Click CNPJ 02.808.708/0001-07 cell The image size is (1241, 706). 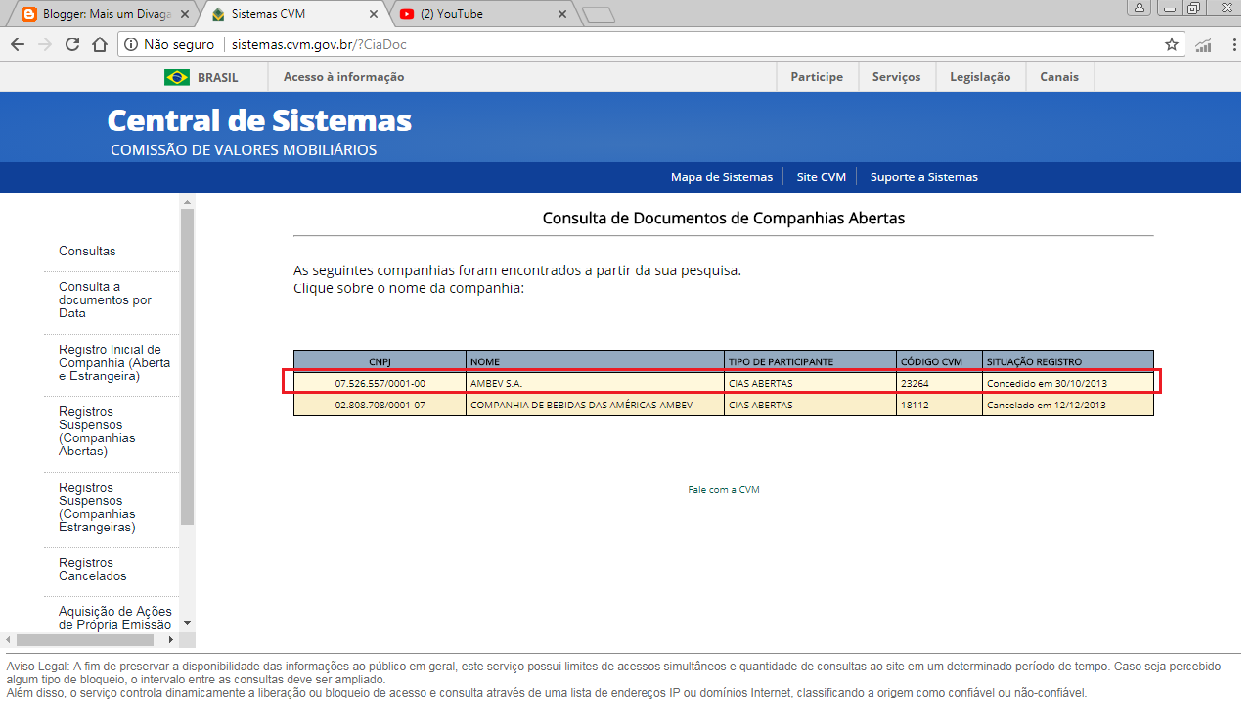point(380,405)
